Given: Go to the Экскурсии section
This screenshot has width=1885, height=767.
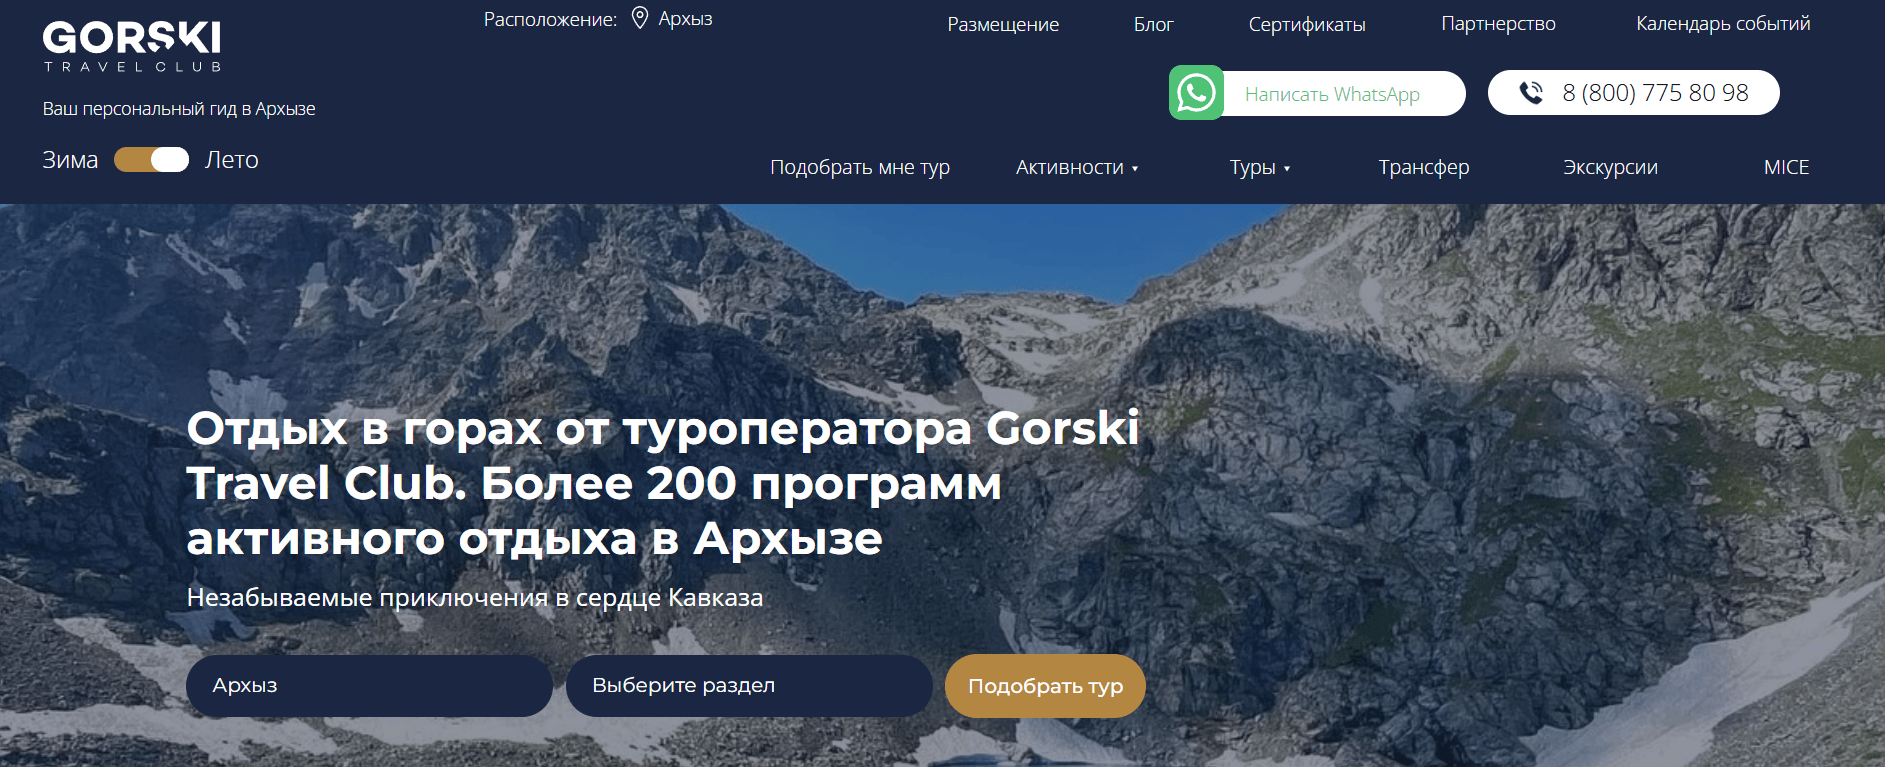Looking at the screenshot, I should coord(1610,167).
